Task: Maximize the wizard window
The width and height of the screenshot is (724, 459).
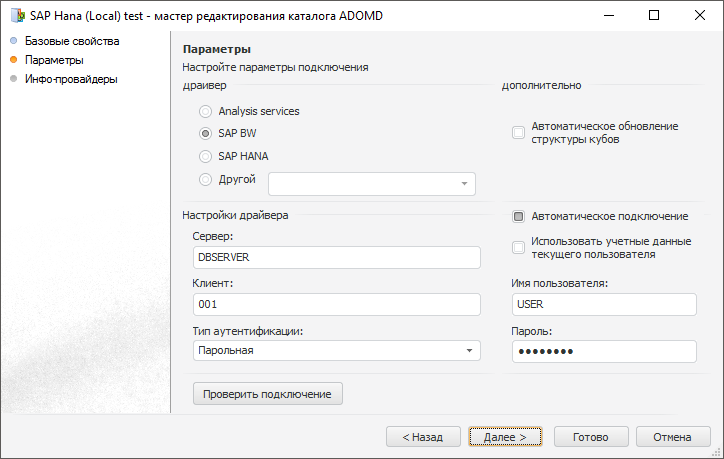Action: [x=653, y=16]
